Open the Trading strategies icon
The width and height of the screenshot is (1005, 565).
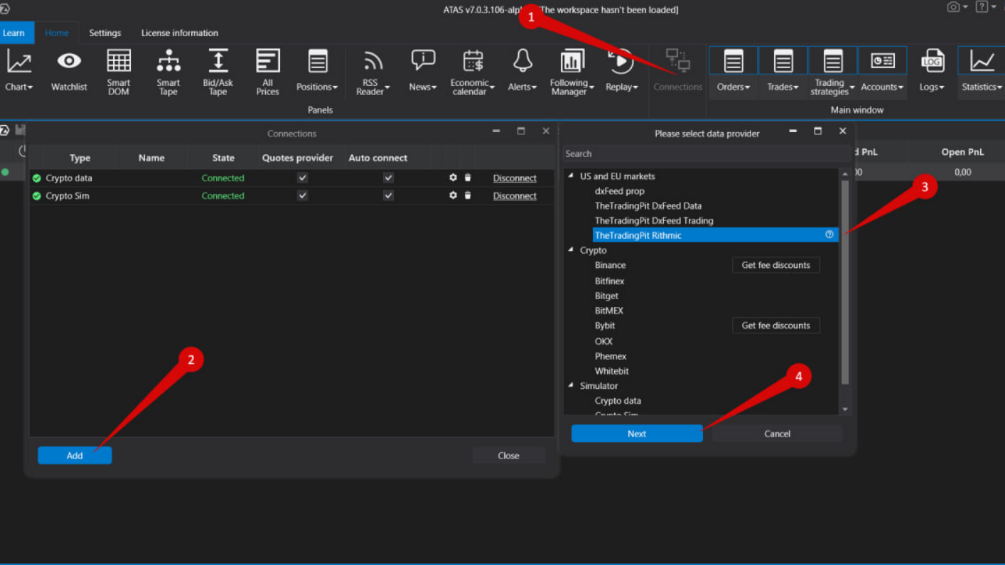(833, 61)
